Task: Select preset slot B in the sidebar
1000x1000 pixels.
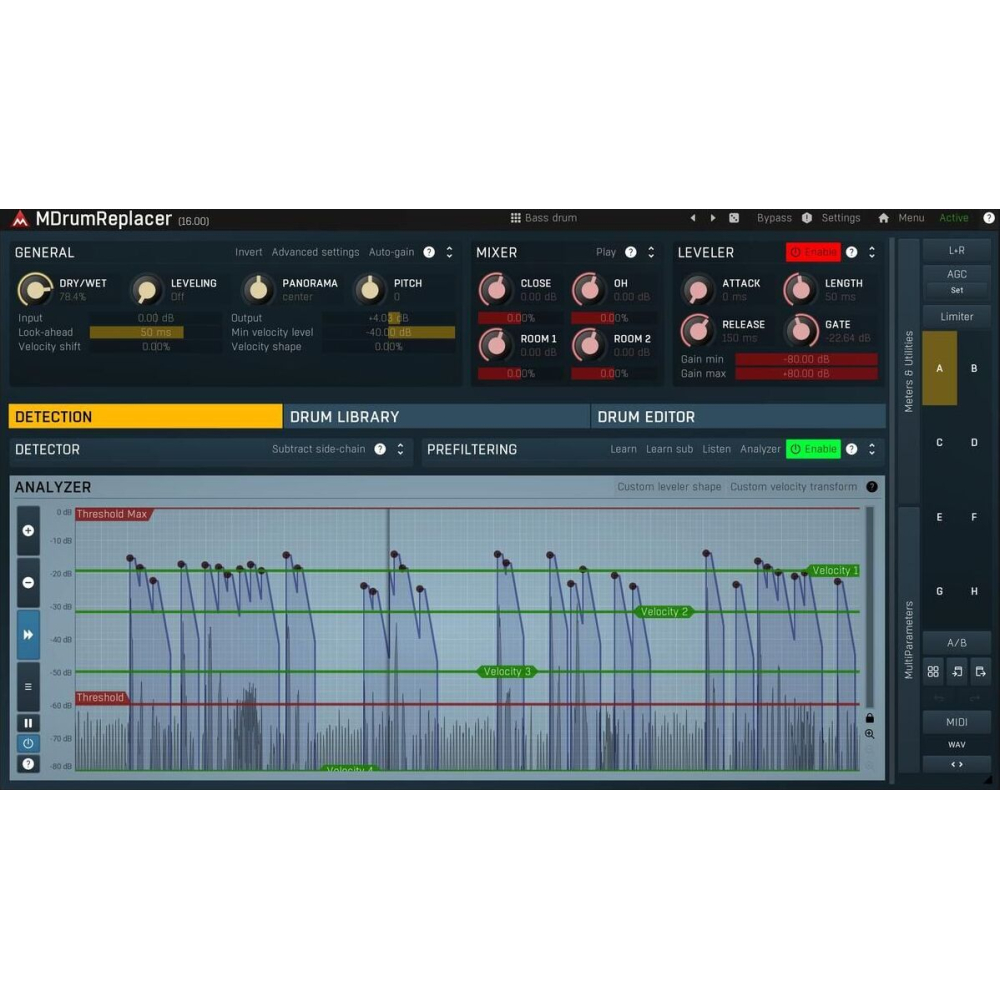Action: 974,369
